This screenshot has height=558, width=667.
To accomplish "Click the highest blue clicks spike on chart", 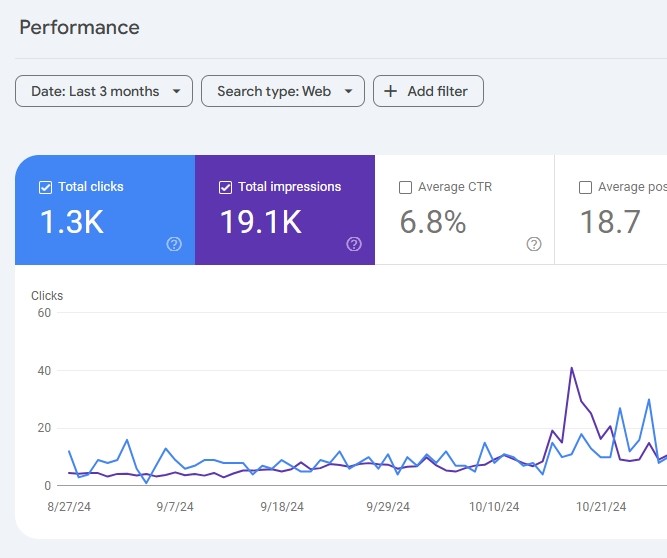I will (x=649, y=400).
